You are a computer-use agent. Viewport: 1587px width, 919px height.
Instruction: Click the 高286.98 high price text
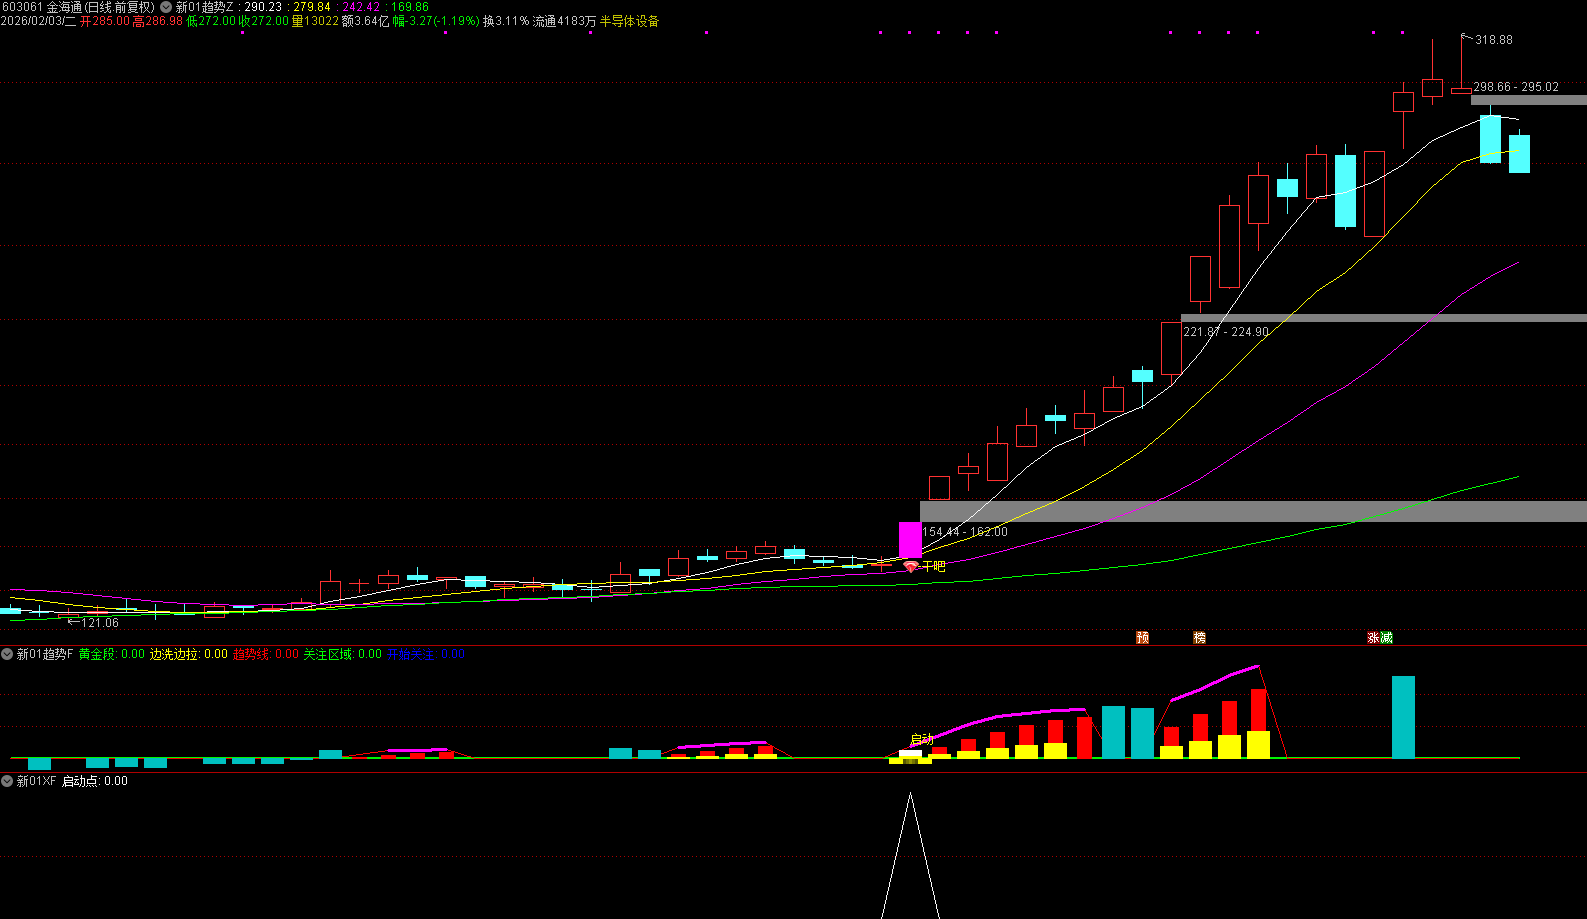(x=158, y=21)
